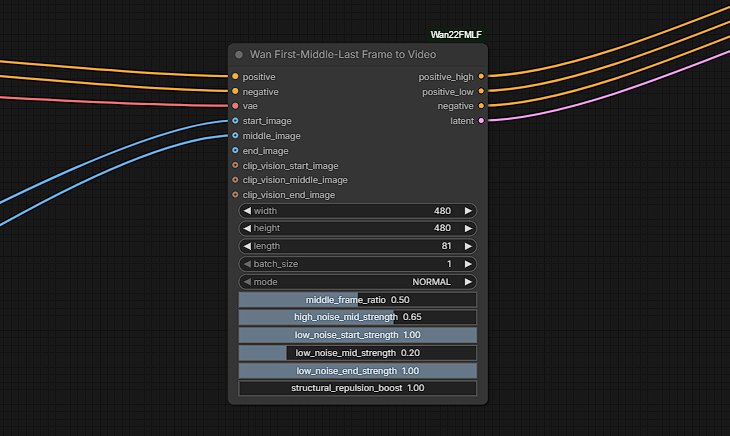Click the clip_vision_middle_image input socket
This screenshot has width=730, height=436.
click(235, 180)
